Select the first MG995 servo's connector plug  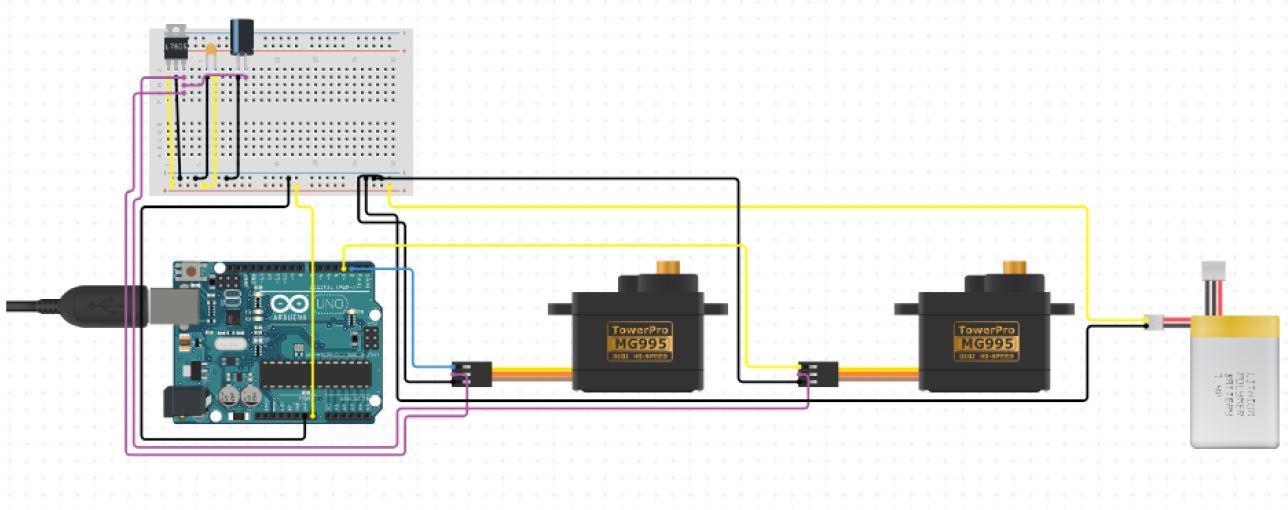(x=471, y=375)
